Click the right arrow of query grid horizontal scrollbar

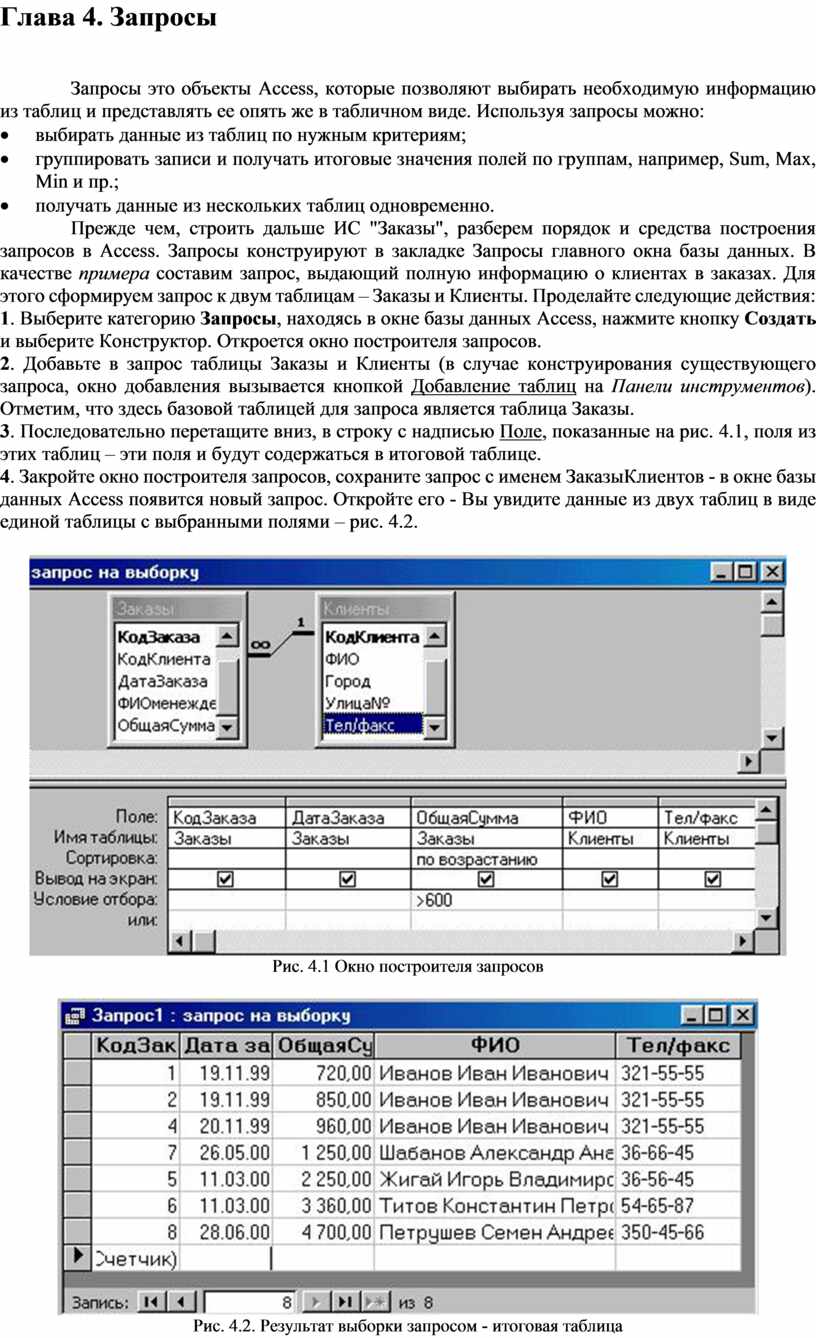(743, 941)
